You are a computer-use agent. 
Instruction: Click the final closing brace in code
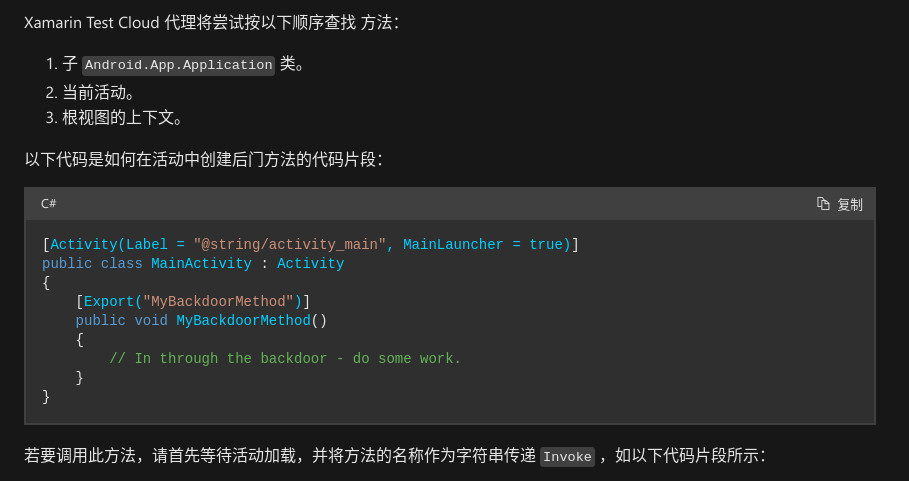coord(46,397)
